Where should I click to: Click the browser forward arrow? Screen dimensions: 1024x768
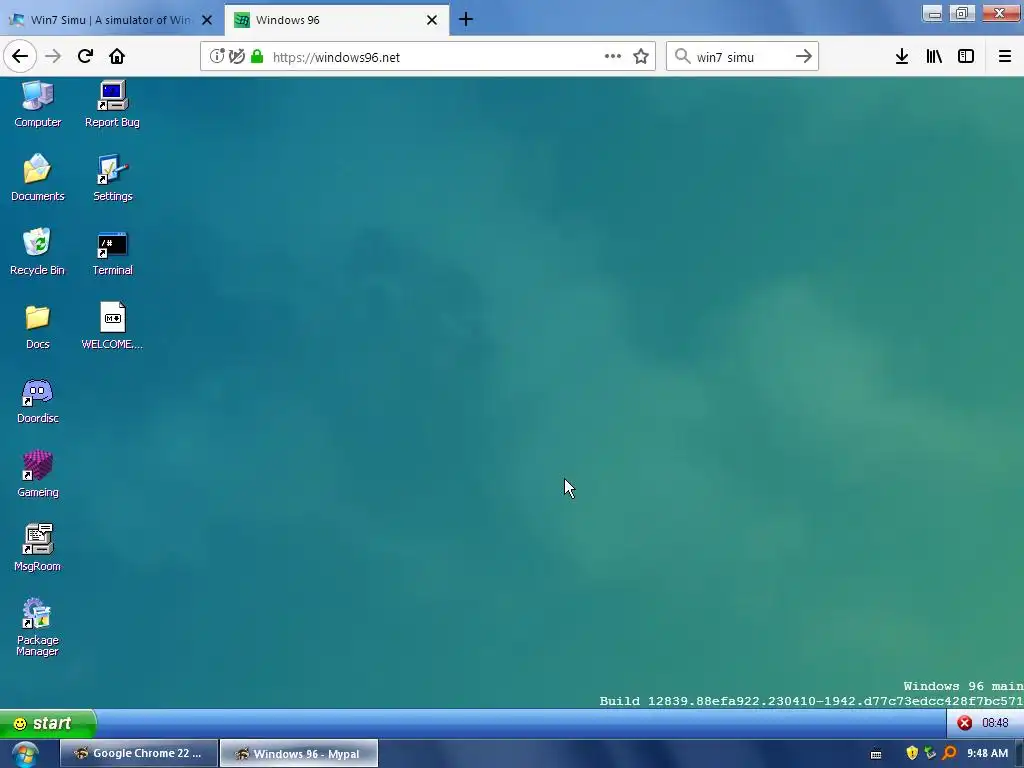pos(53,56)
